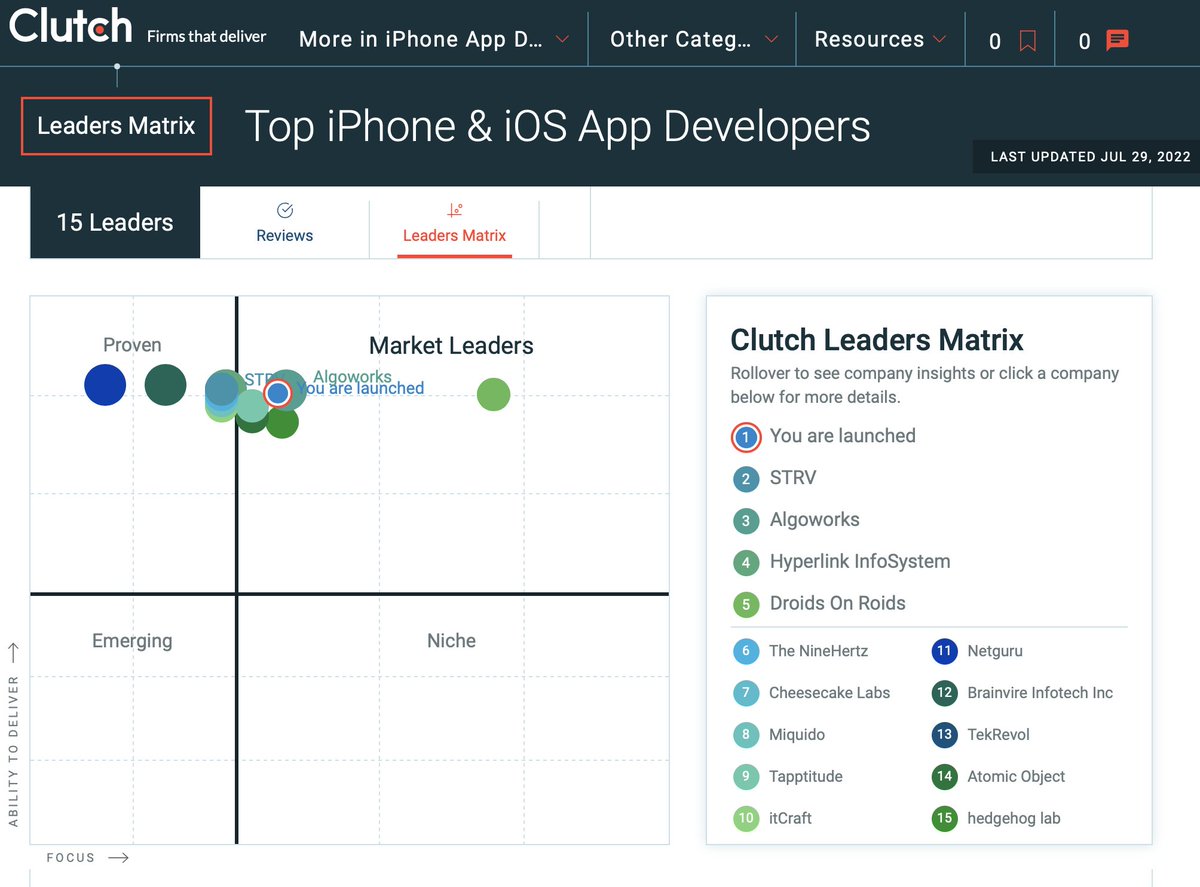1200x887 pixels.
Task: Select numbered circle 14 for Atomic Object
Action: click(x=944, y=777)
